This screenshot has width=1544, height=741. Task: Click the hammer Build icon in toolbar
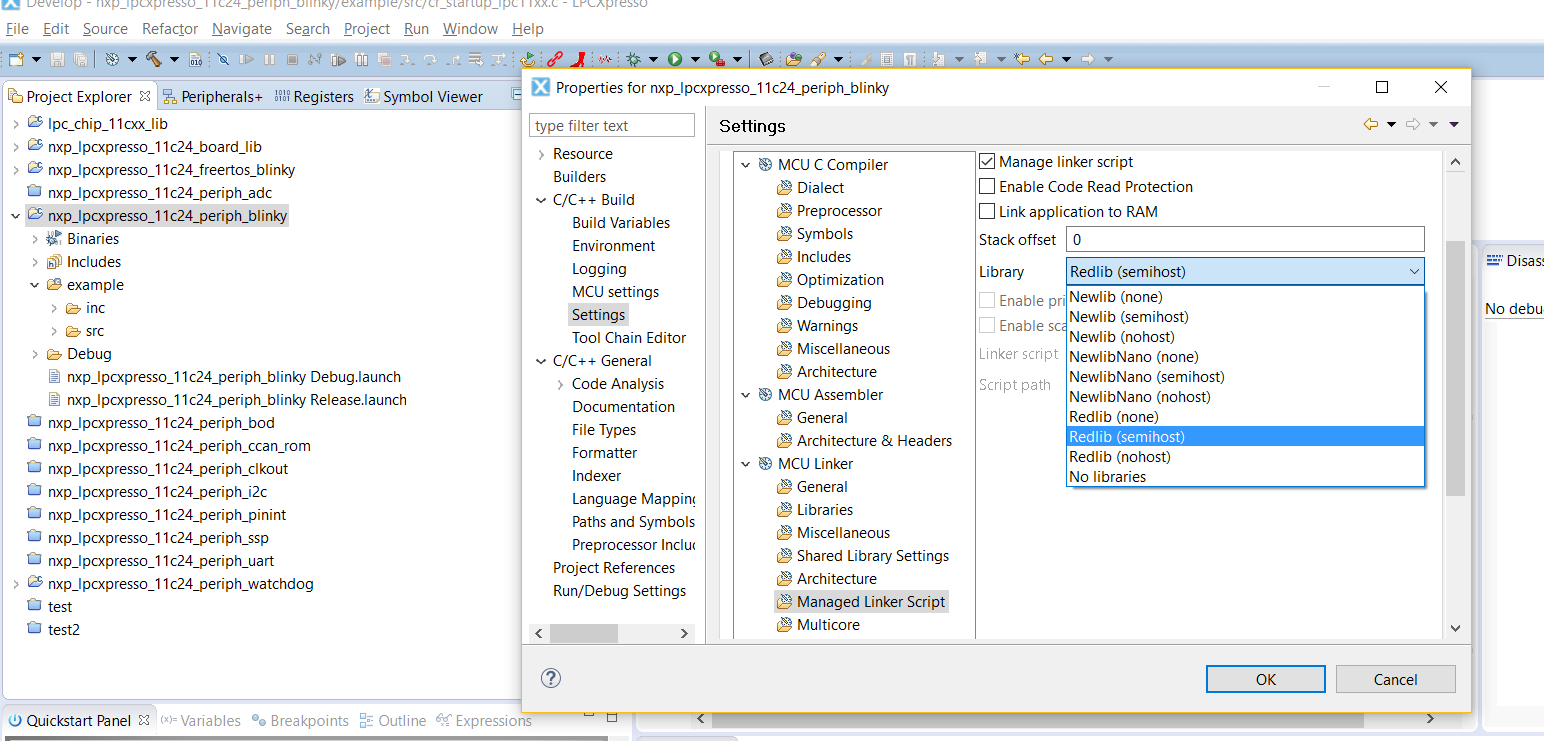point(154,59)
